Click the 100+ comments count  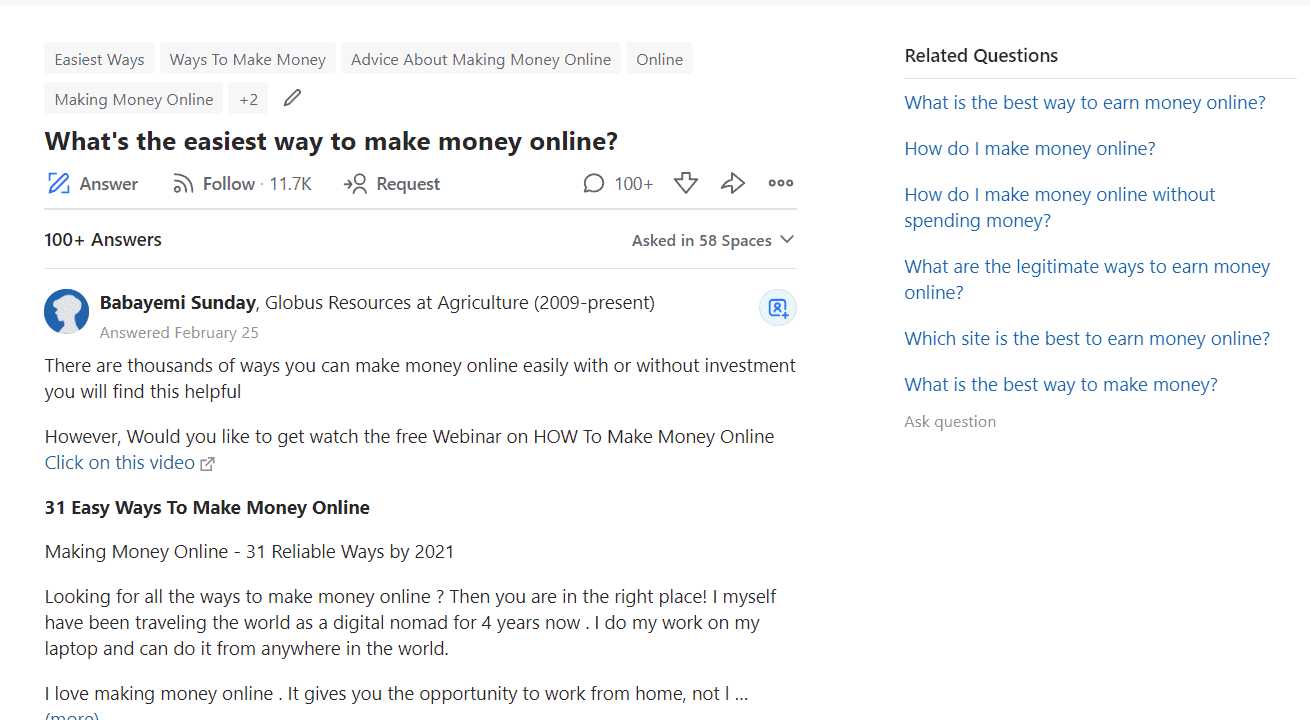point(634,184)
